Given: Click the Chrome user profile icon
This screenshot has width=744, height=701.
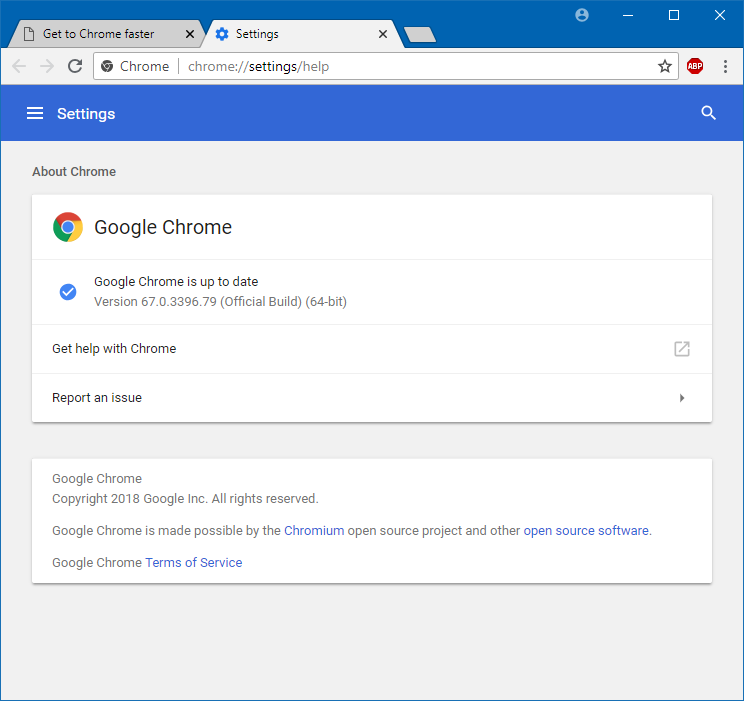Looking at the screenshot, I should pos(582,15).
